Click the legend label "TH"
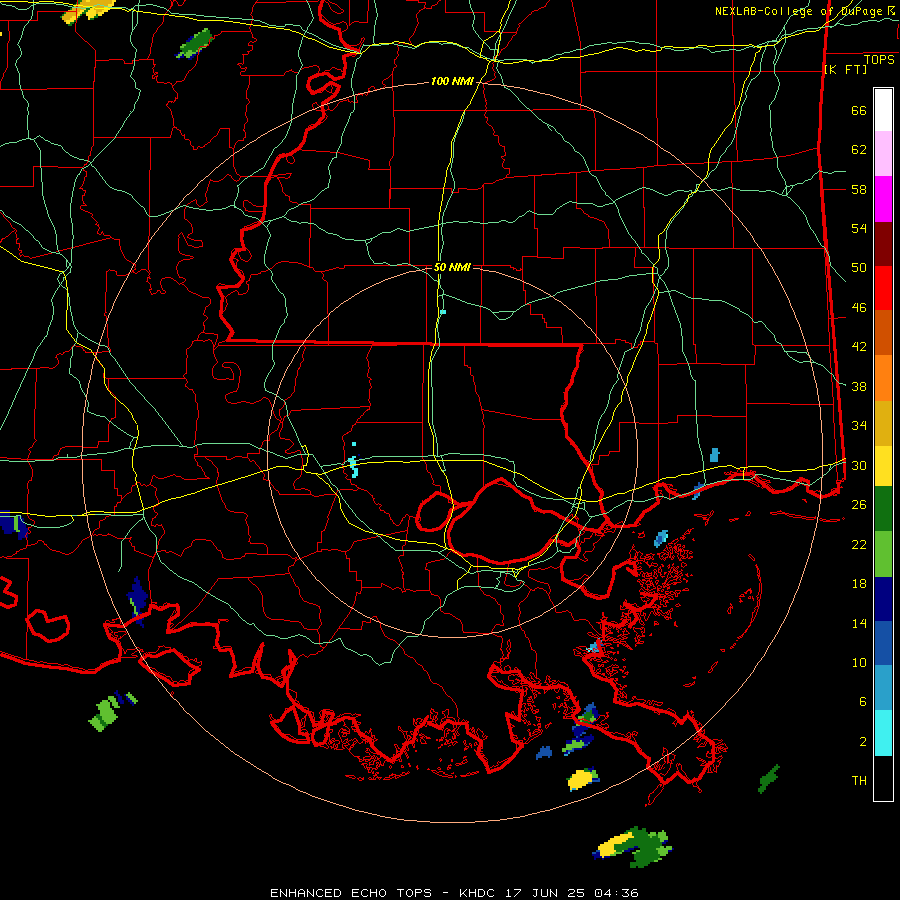The height and width of the screenshot is (900, 900). click(859, 781)
